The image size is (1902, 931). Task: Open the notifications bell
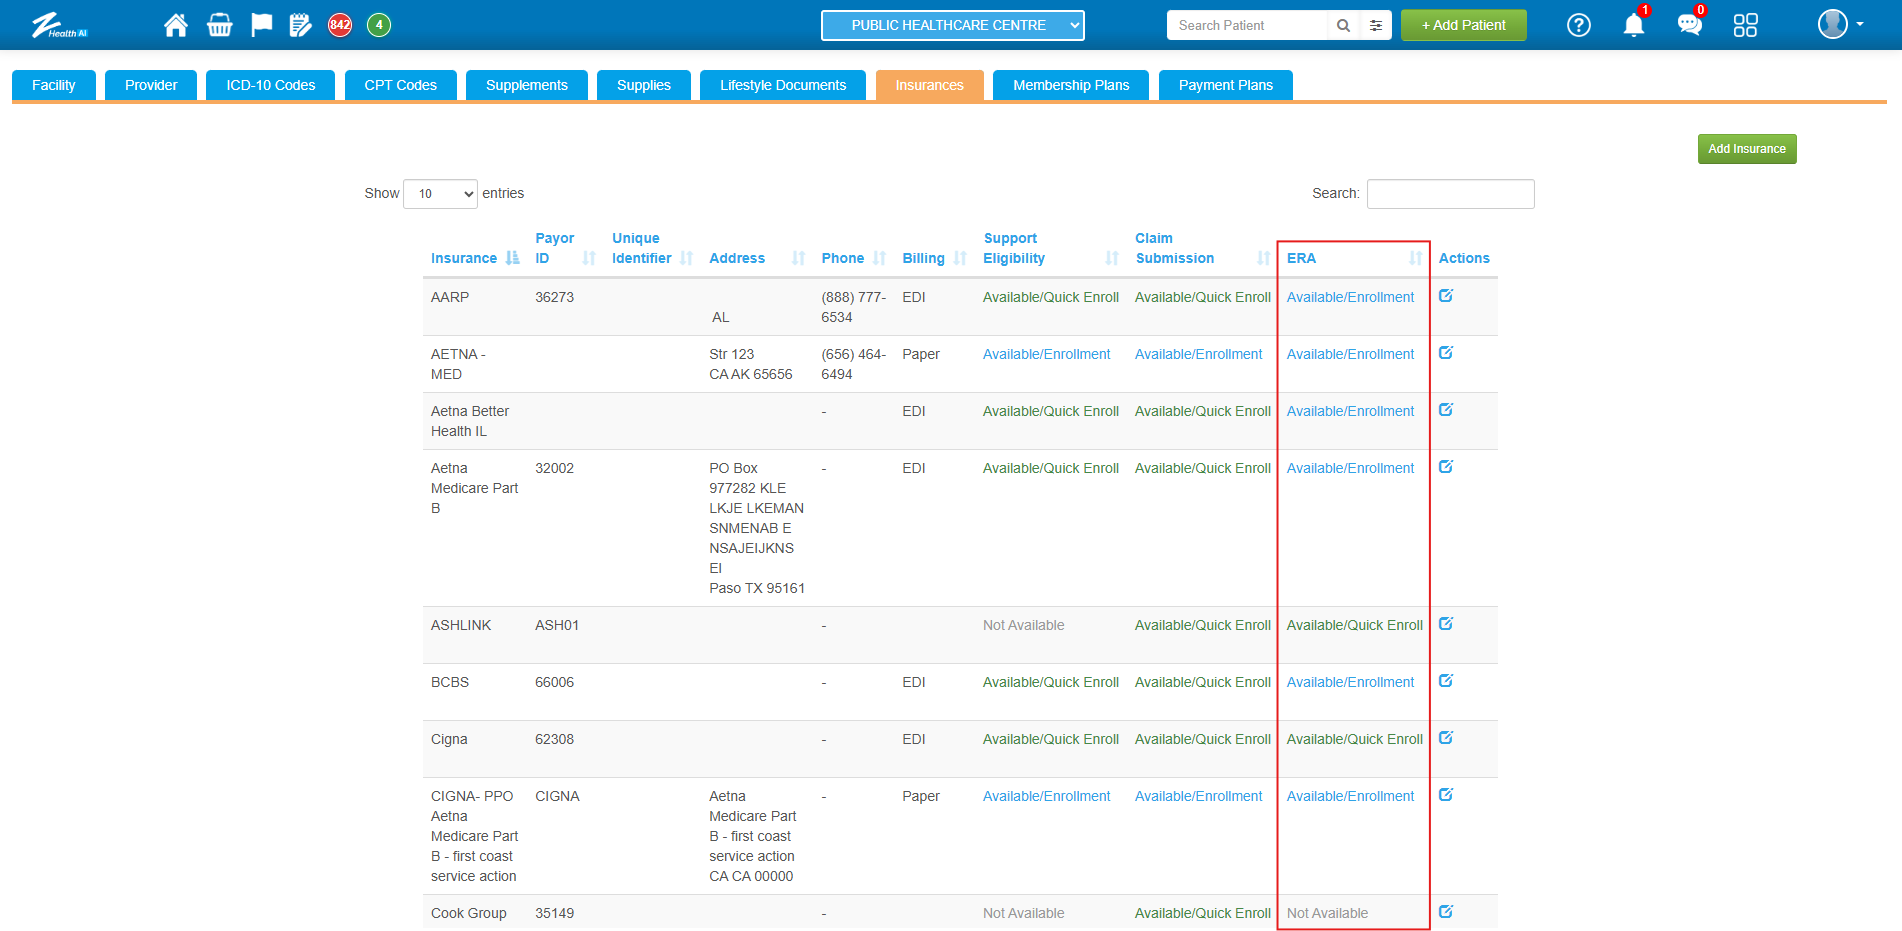(1633, 25)
